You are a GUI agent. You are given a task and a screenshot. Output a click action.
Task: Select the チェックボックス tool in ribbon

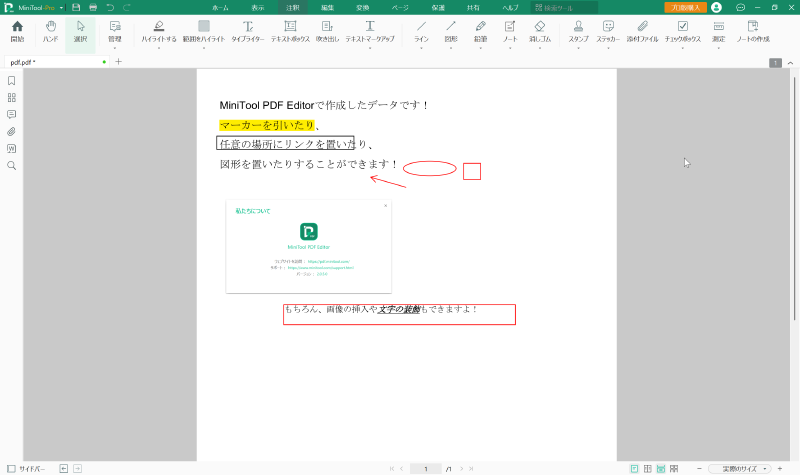click(x=682, y=30)
